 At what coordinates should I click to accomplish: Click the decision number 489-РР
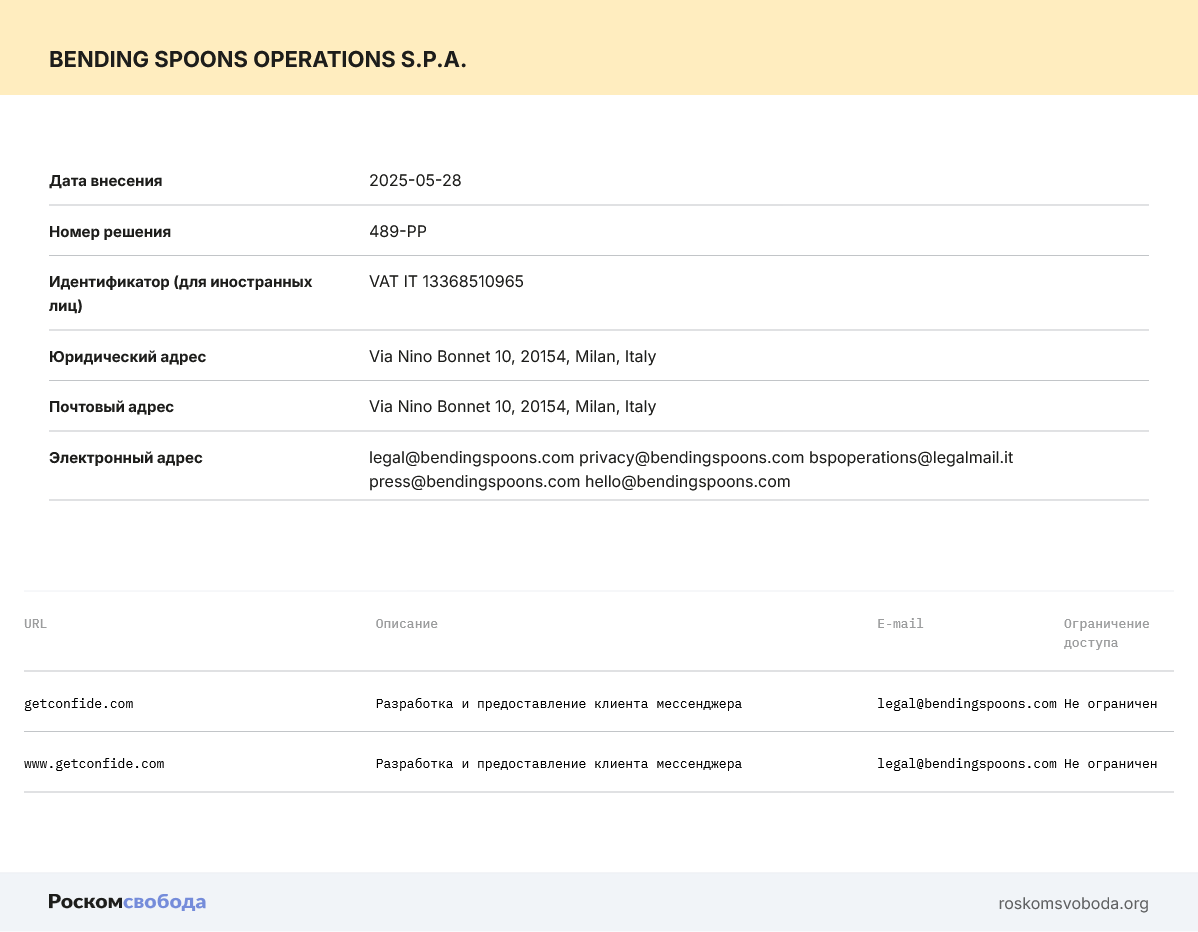pos(397,231)
